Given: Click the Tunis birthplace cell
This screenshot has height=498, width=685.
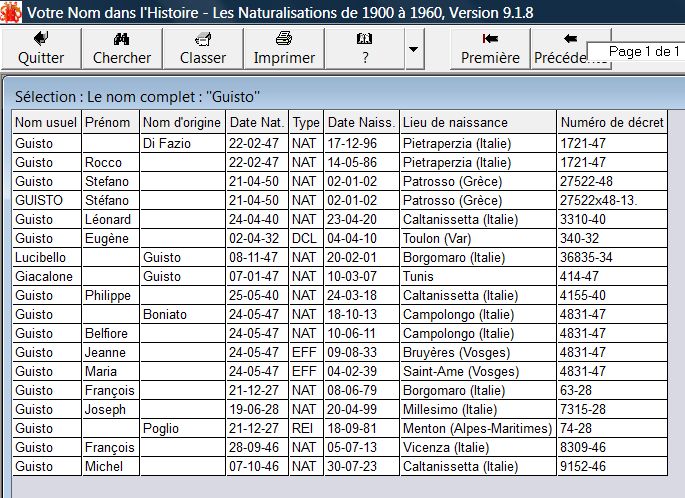Looking at the screenshot, I should click(x=478, y=277).
